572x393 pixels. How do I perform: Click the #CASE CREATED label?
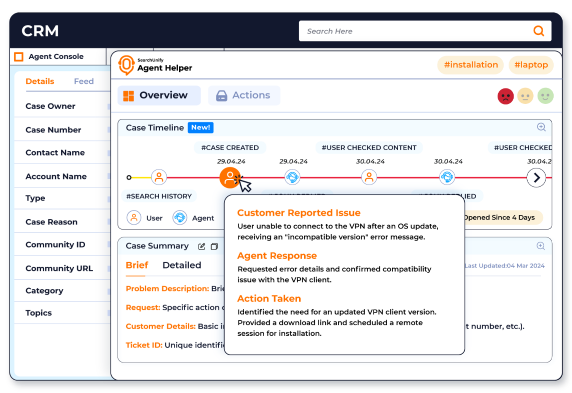pos(230,147)
